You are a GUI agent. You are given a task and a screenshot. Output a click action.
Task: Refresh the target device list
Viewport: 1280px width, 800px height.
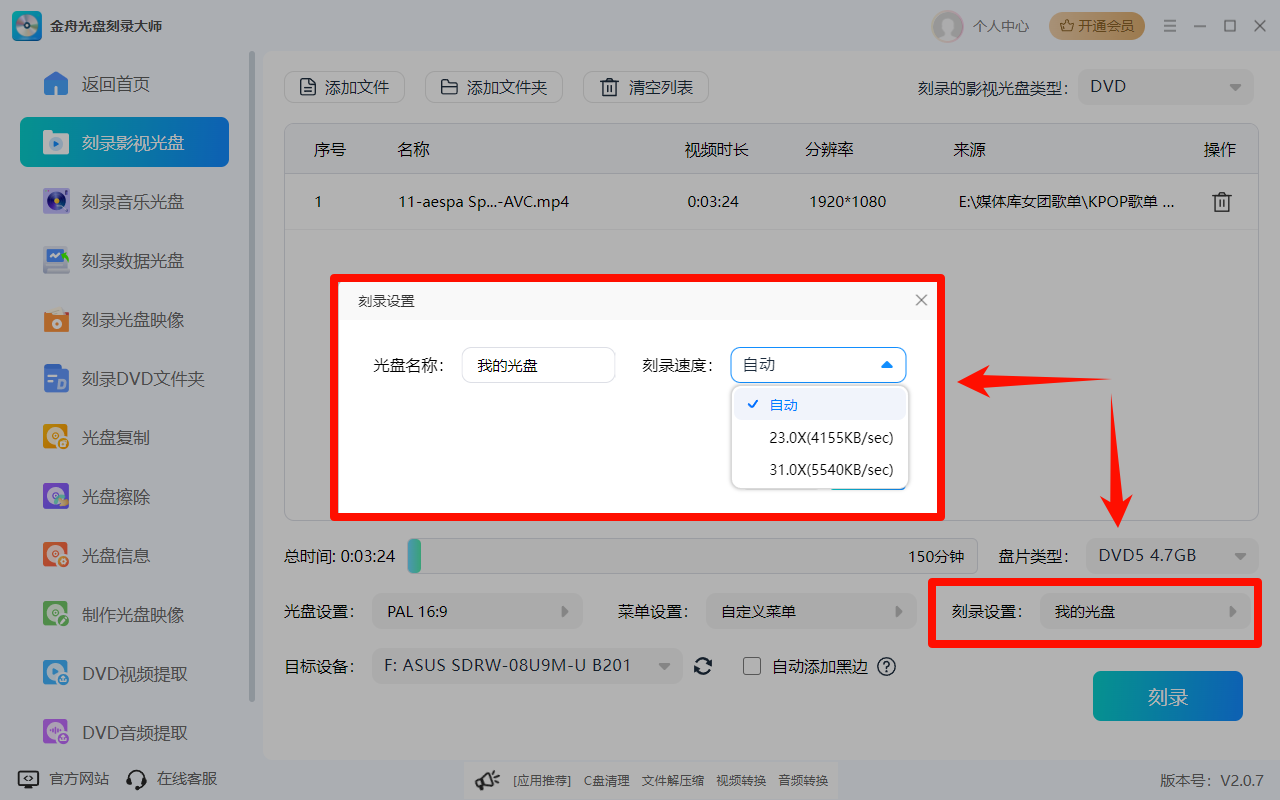703,666
